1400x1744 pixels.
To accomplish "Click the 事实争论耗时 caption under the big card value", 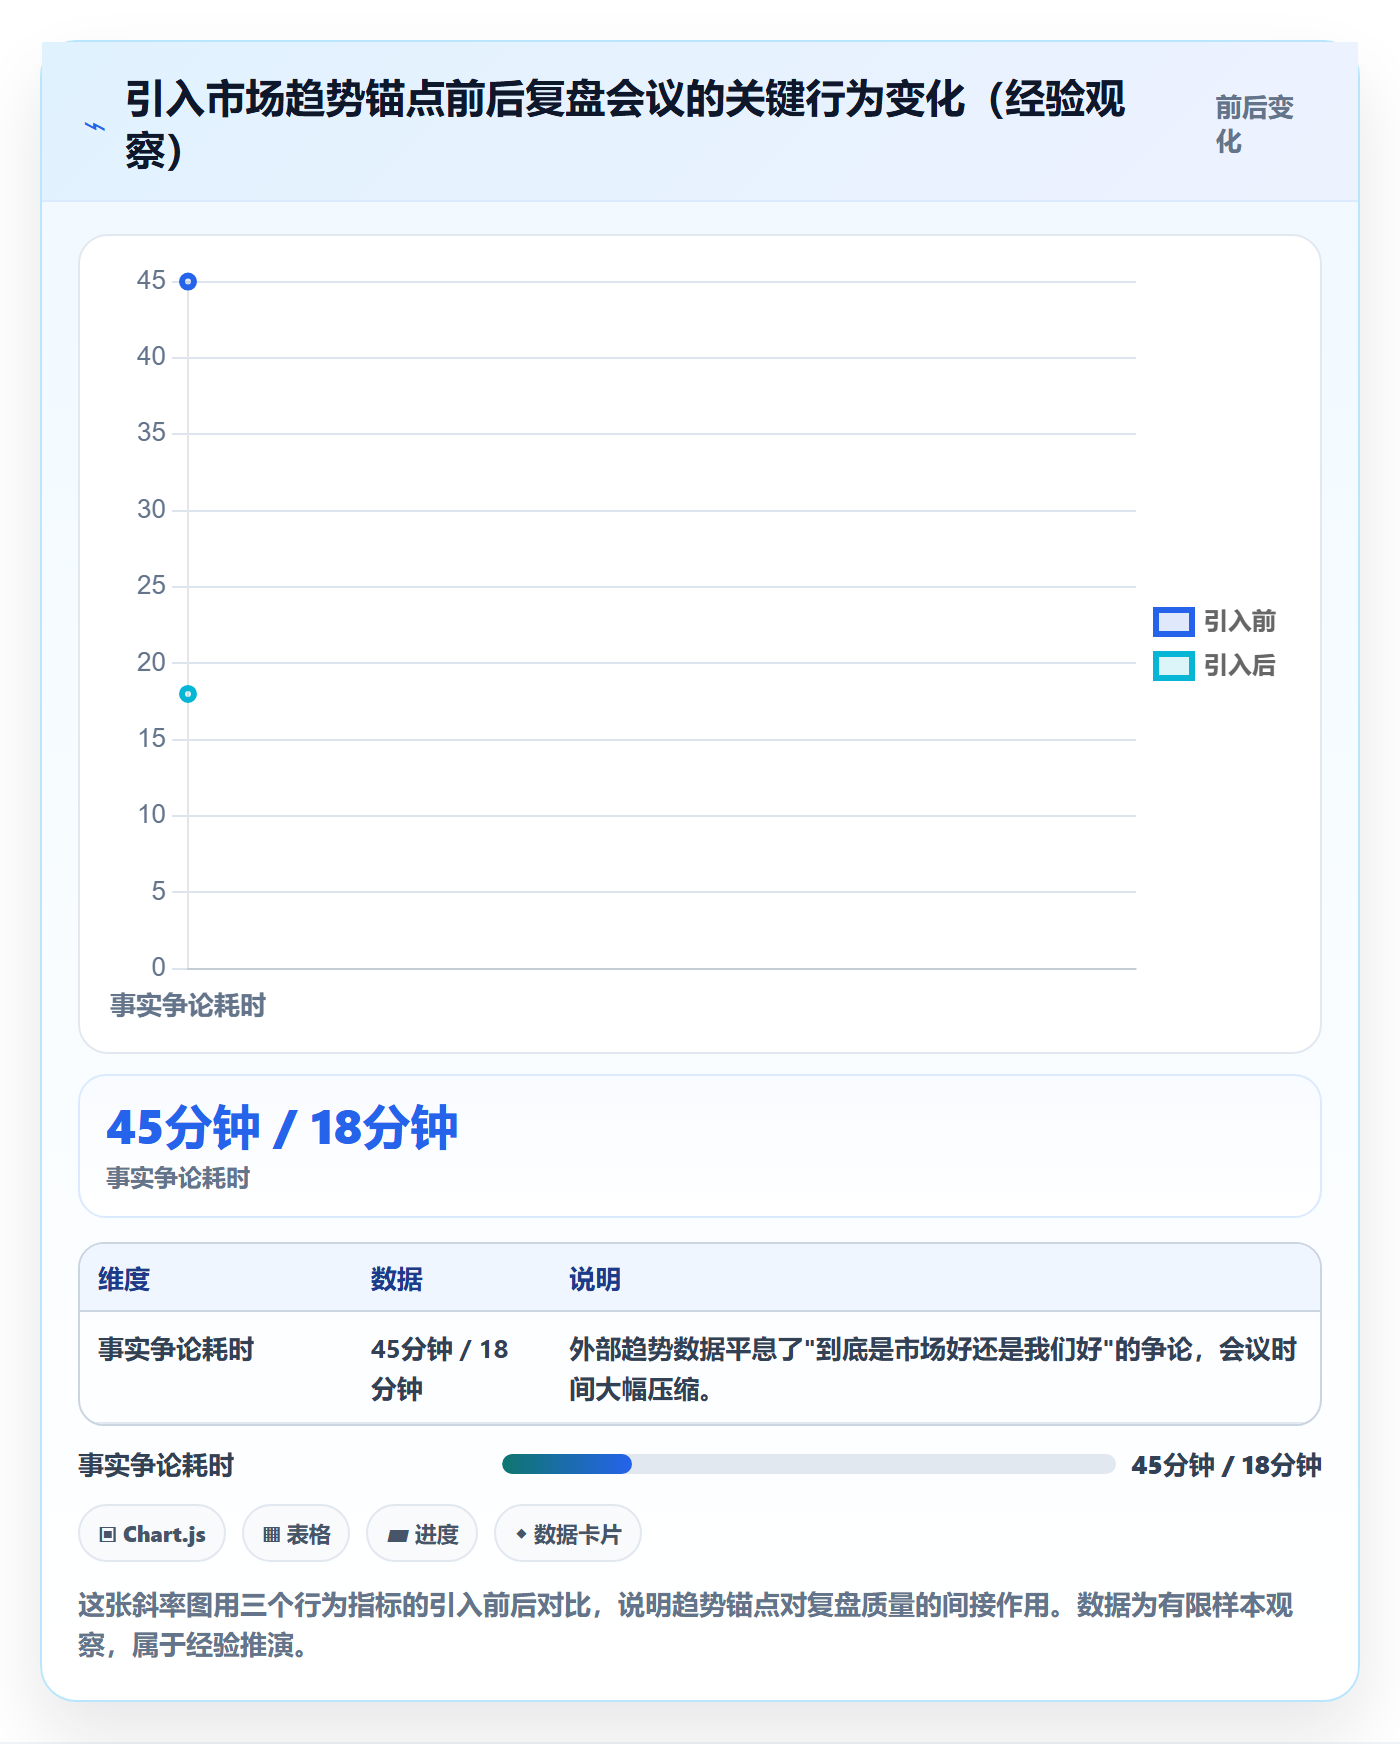I will tap(178, 1178).
